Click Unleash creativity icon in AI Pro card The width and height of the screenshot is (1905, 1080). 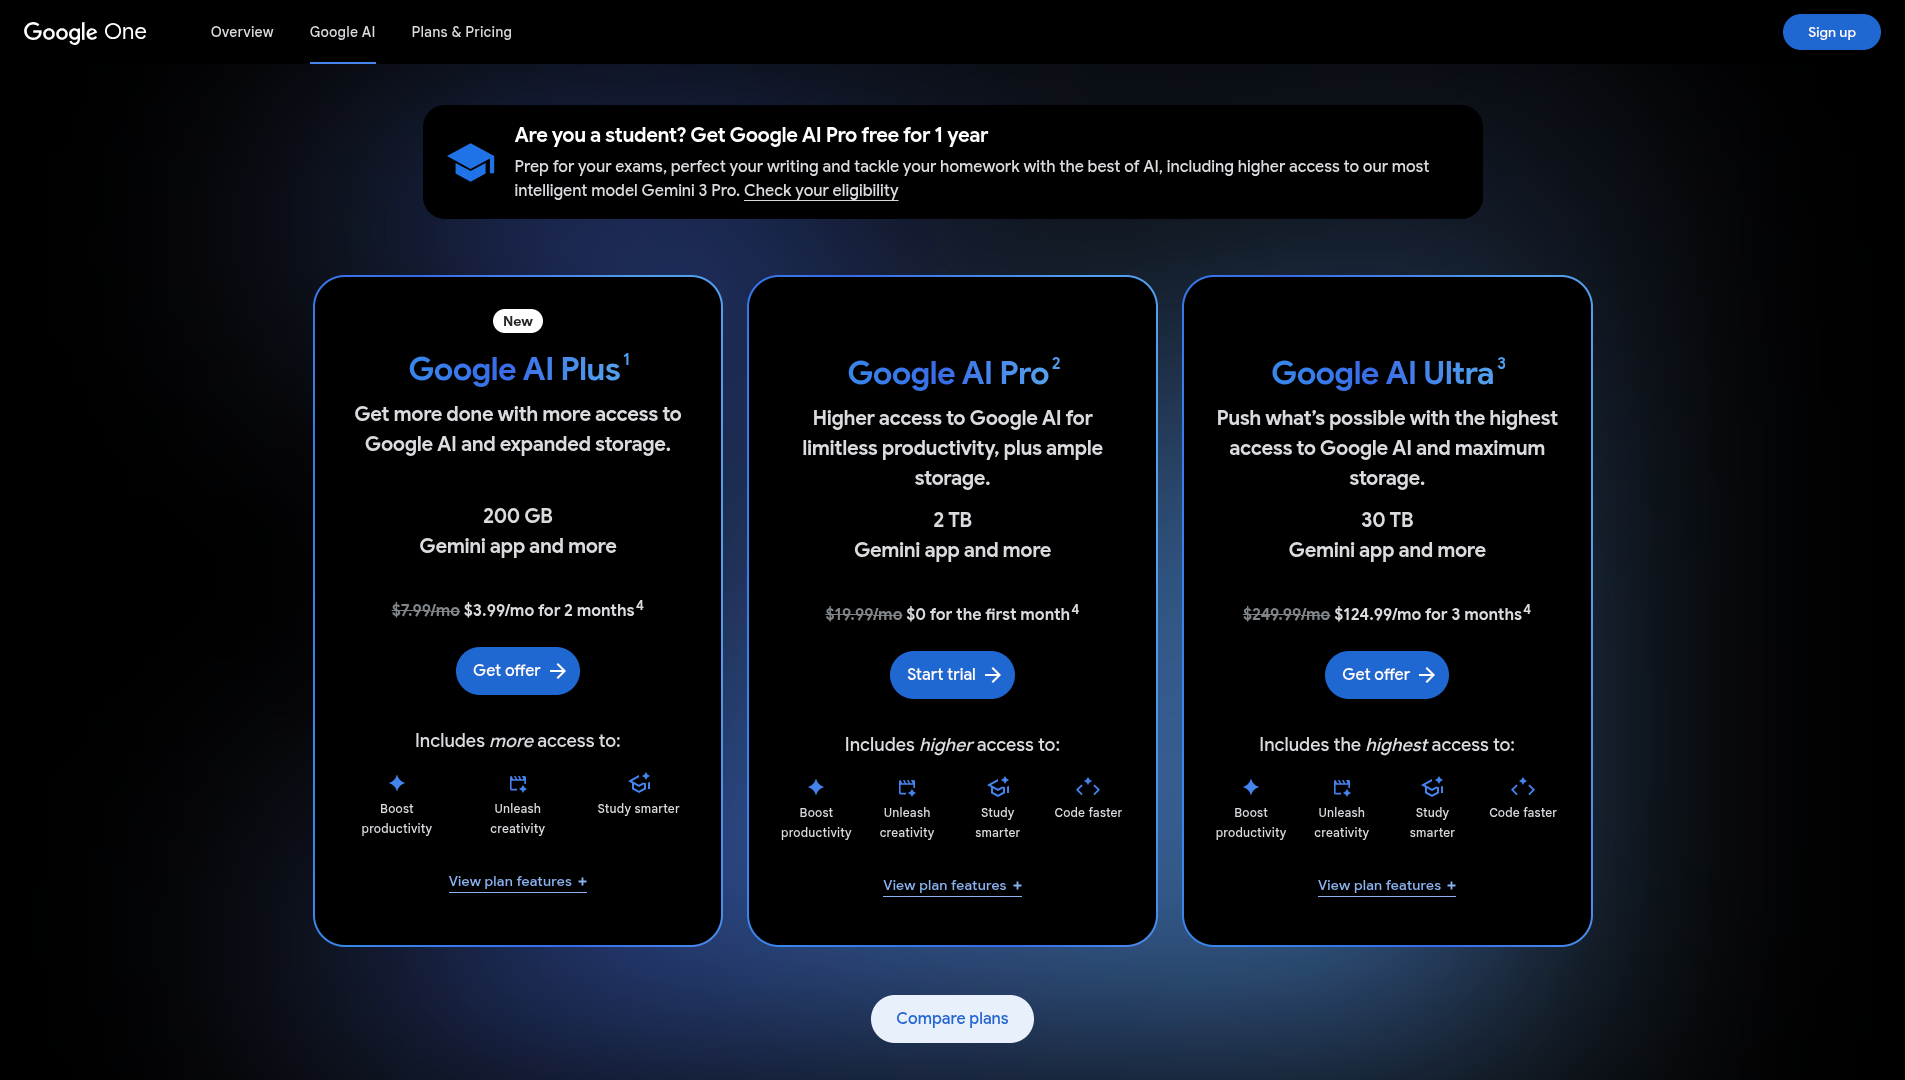907,787
